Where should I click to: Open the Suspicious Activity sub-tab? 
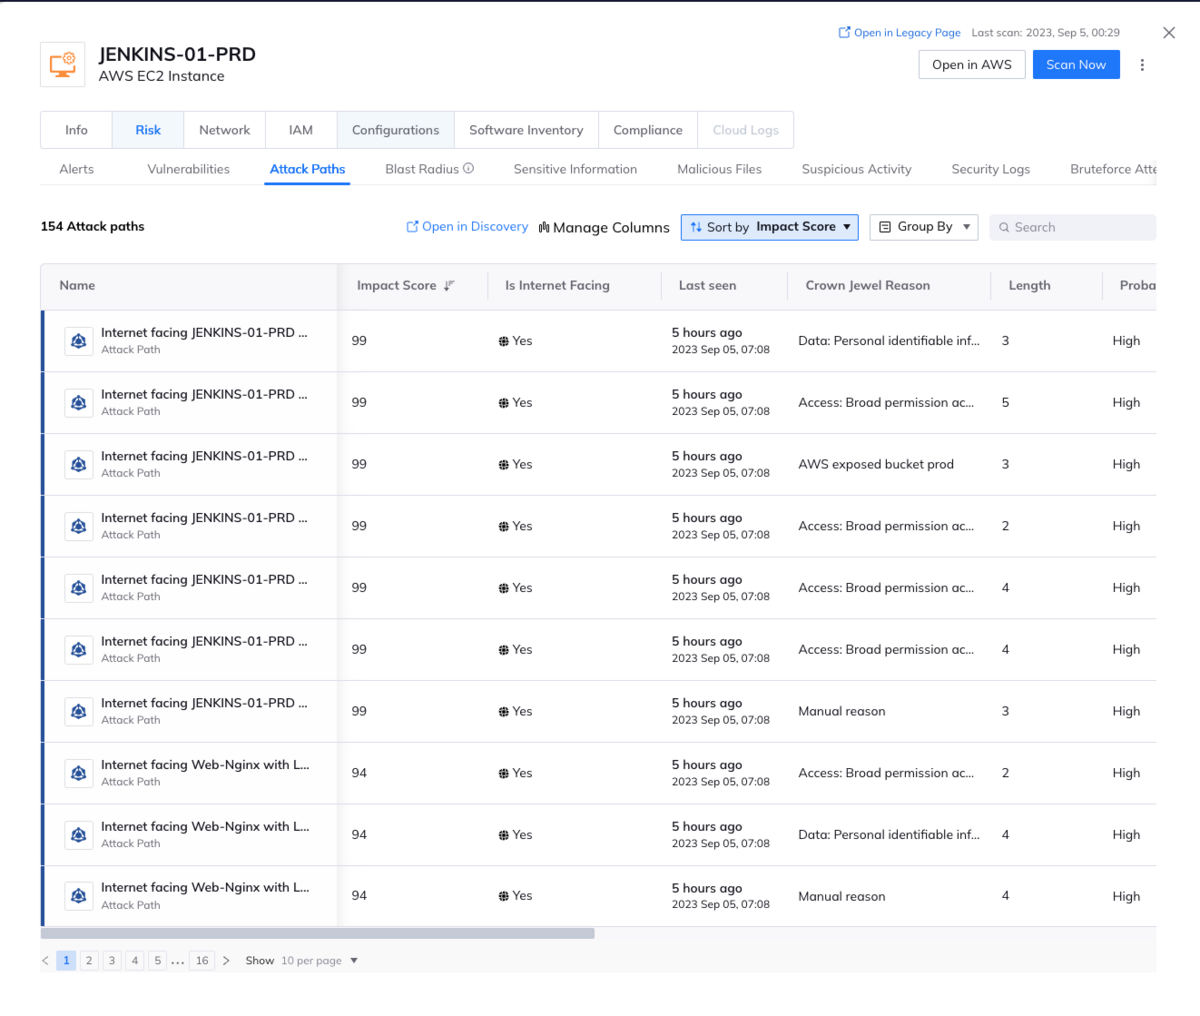coord(856,169)
